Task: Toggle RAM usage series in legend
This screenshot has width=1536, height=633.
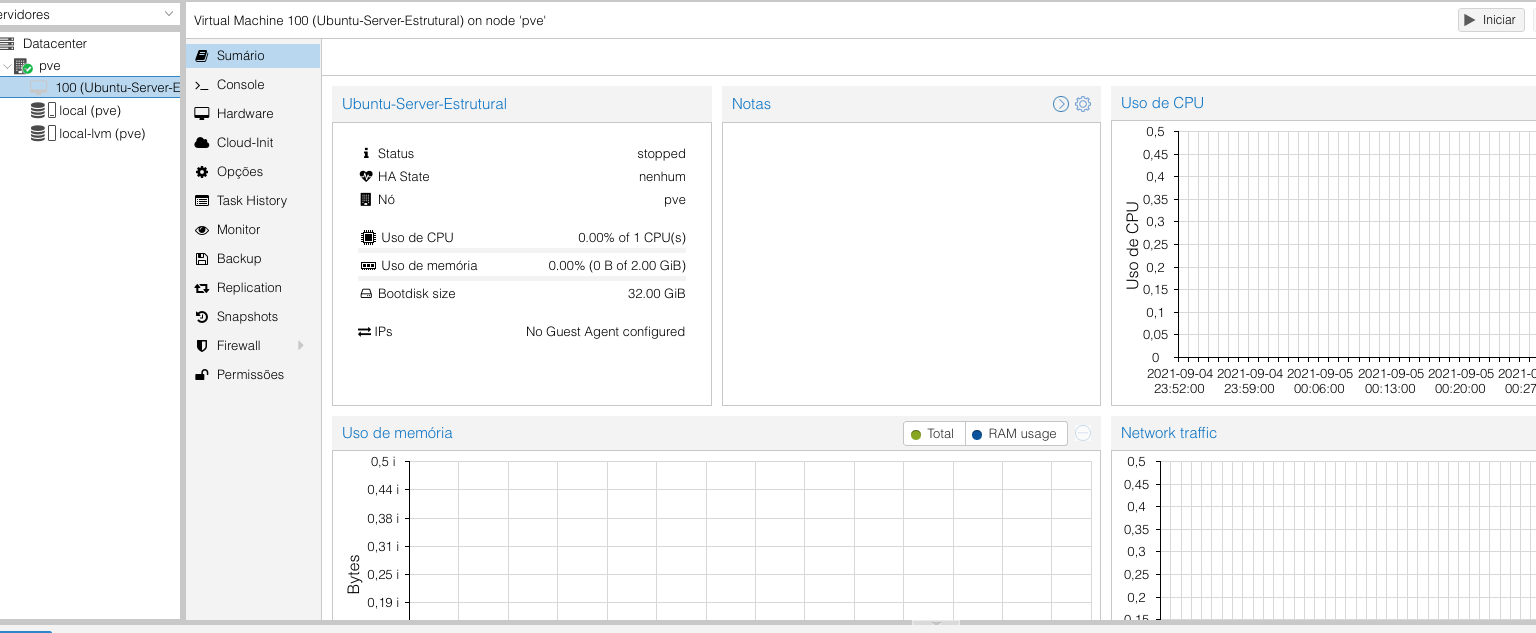Action: [1015, 434]
